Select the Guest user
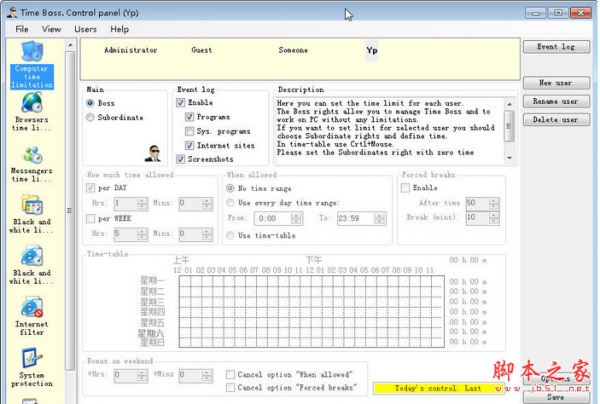Viewport: 600px width, 404px height. point(202,50)
